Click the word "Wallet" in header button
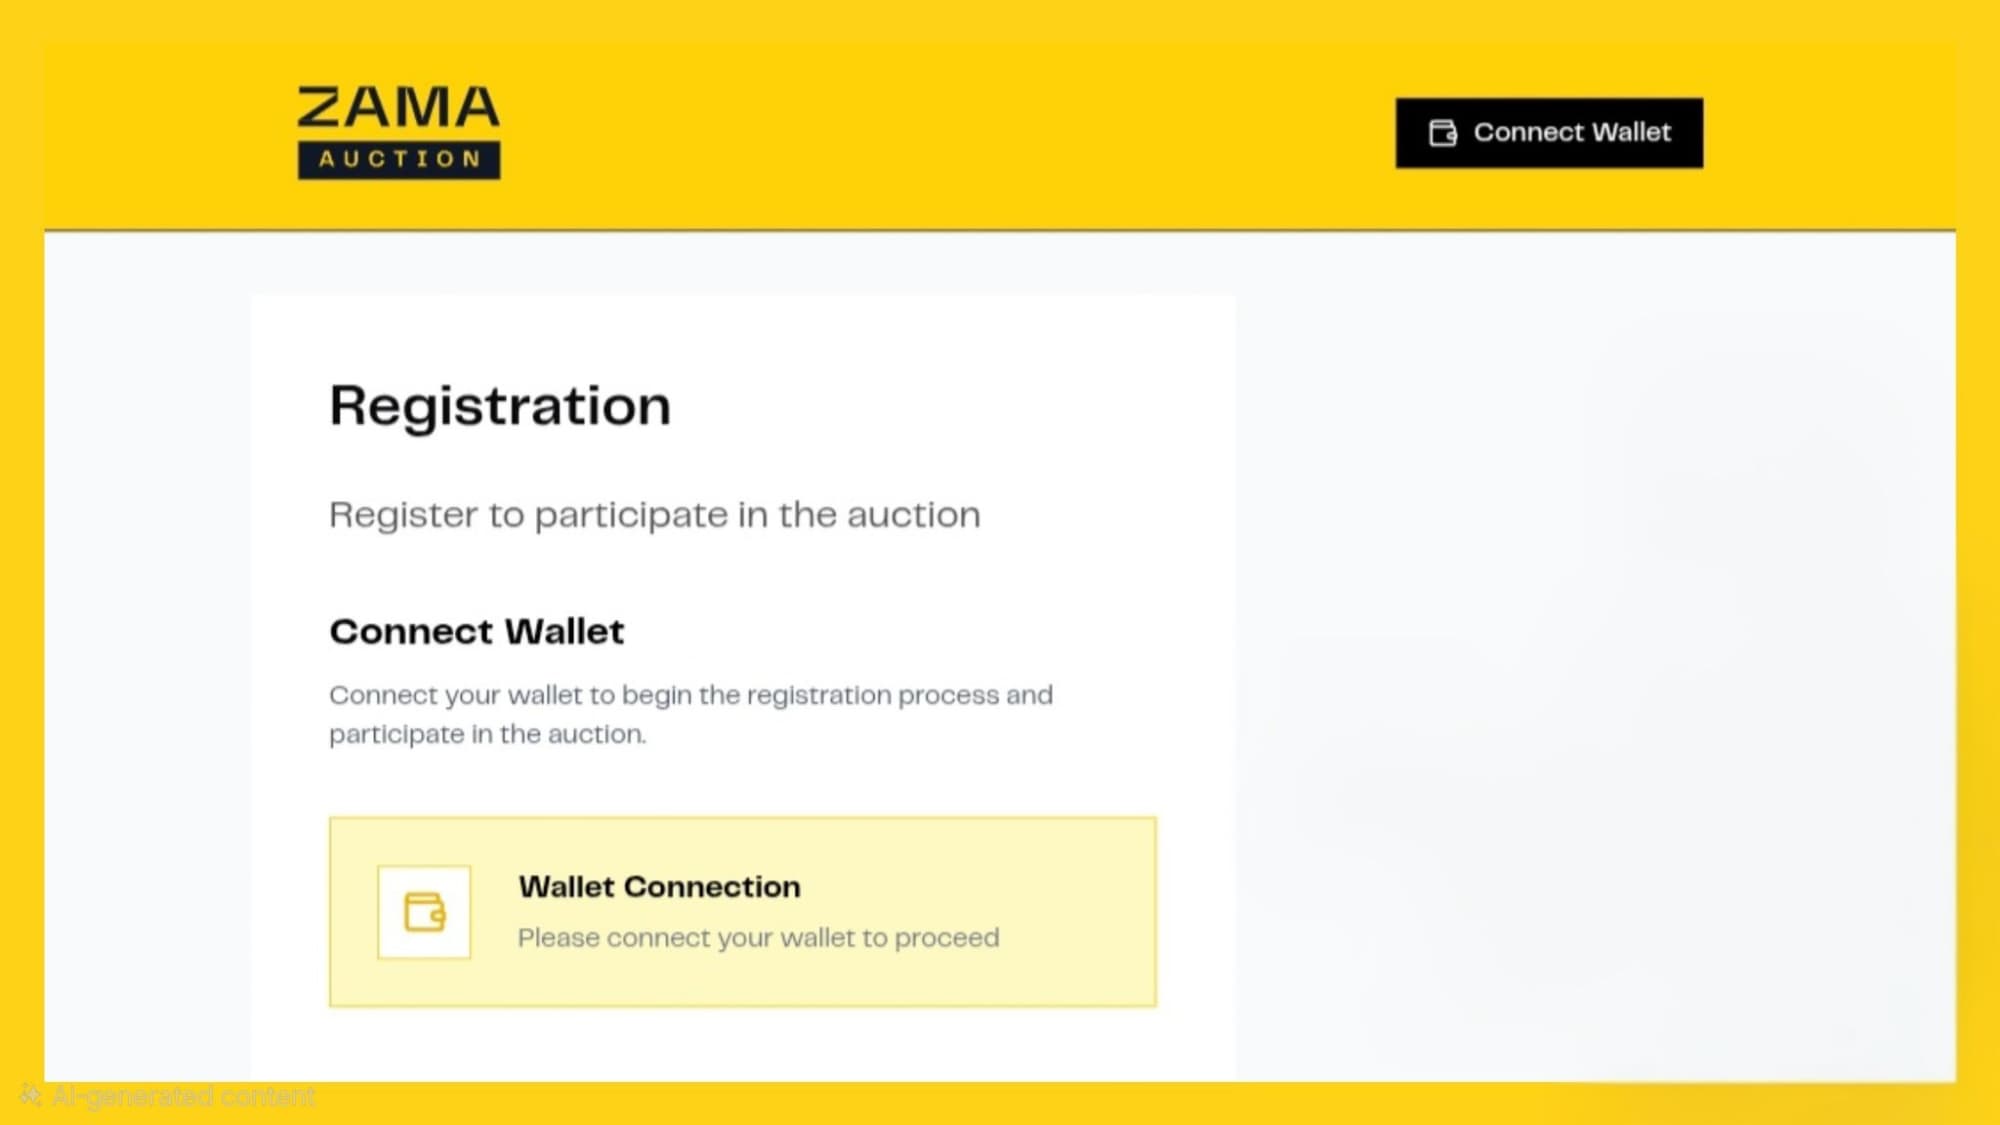Image resolution: width=2000 pixels, height=1125 pixels. (1630, 133)
